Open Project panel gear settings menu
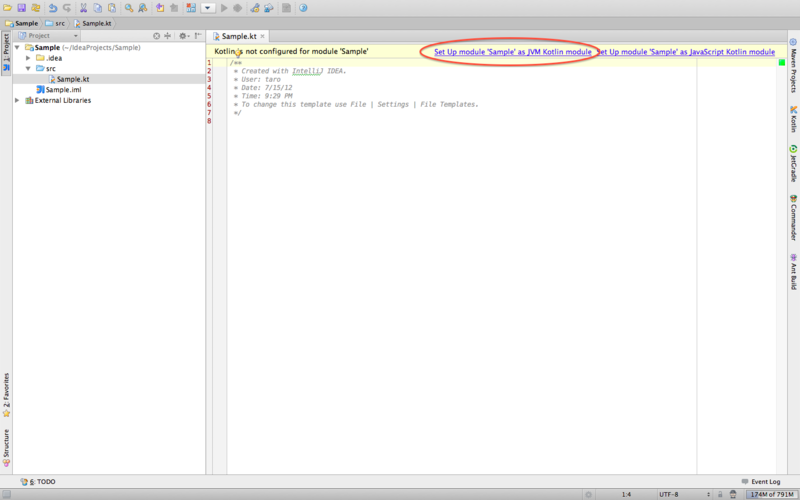Image resolution: width=800 pixels, height=500 pixels. point(184,36)
